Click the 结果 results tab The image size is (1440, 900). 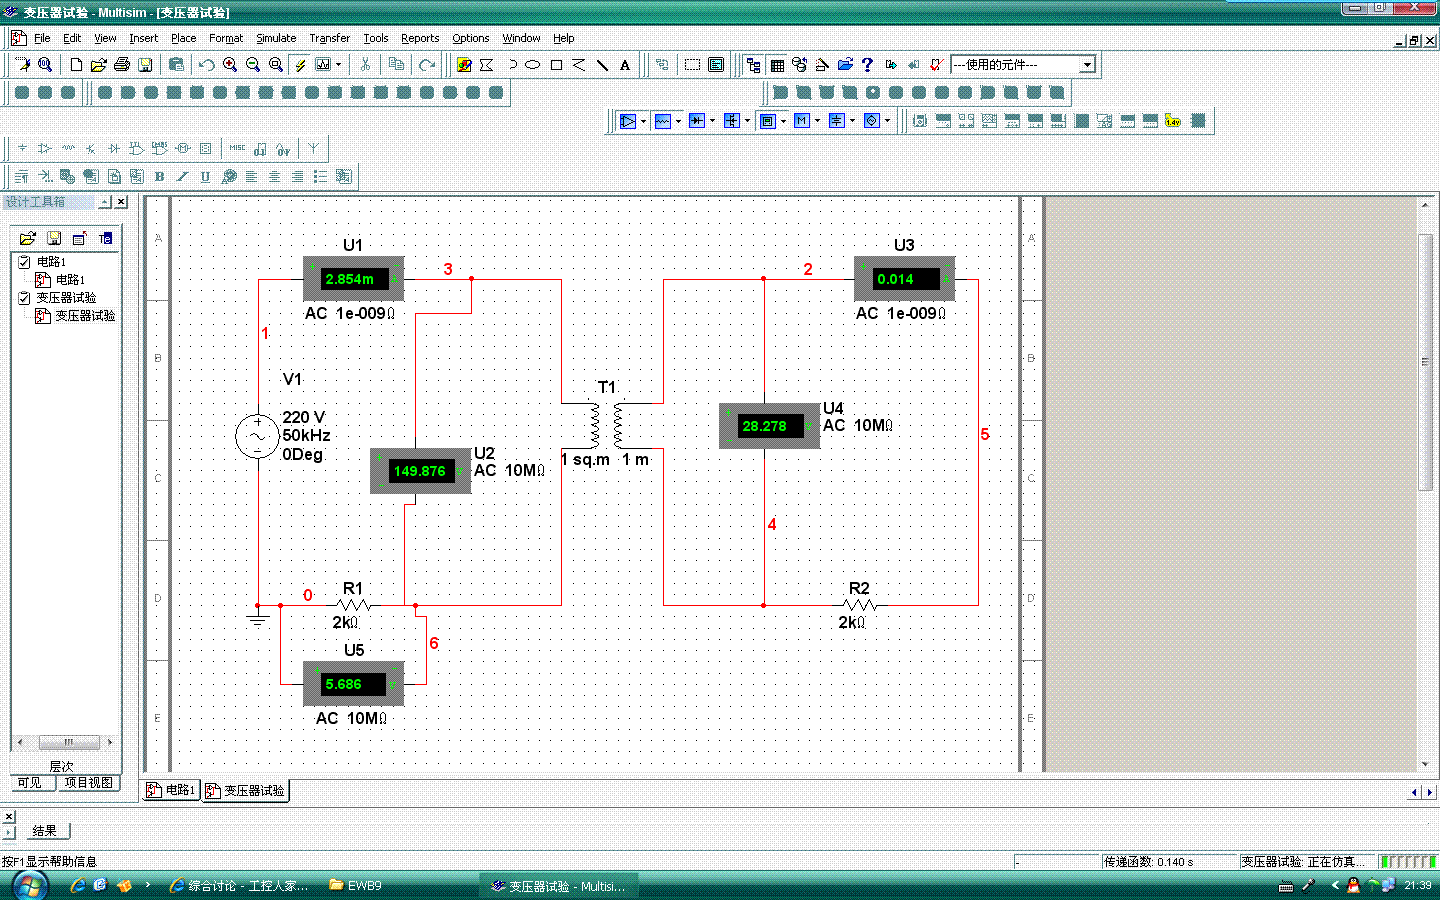coord(44,830)
